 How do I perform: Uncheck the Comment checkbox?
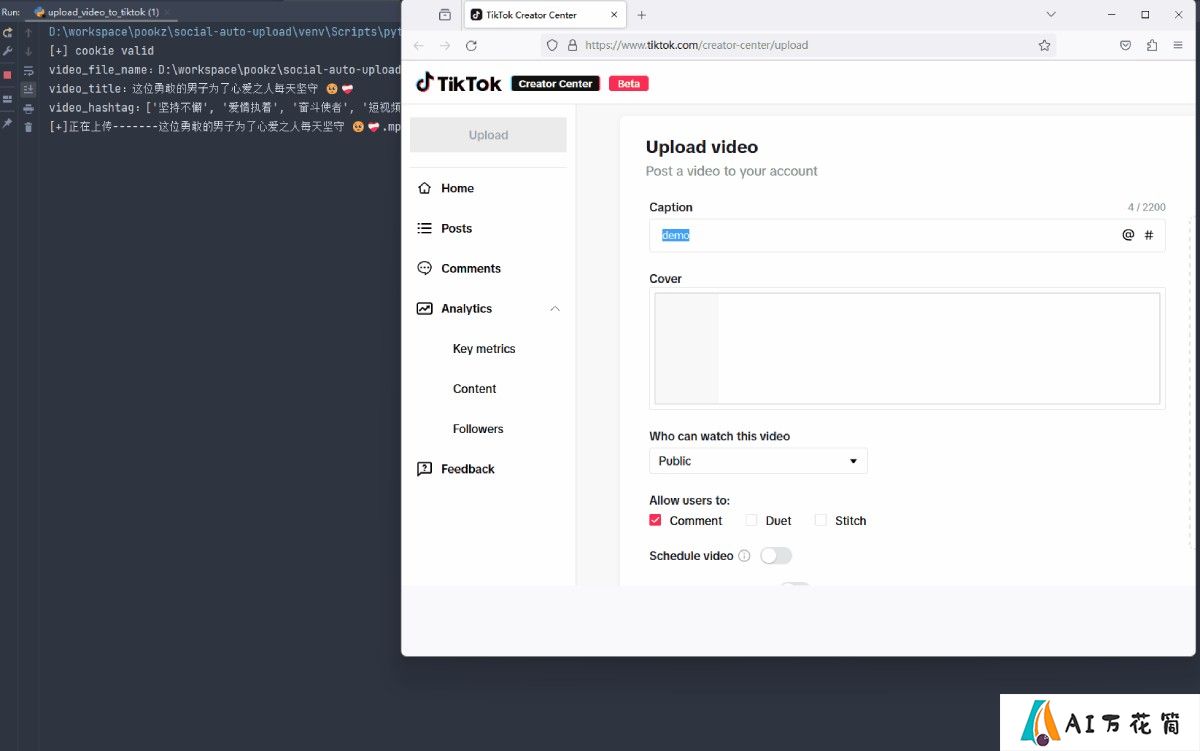pos(655,520)
